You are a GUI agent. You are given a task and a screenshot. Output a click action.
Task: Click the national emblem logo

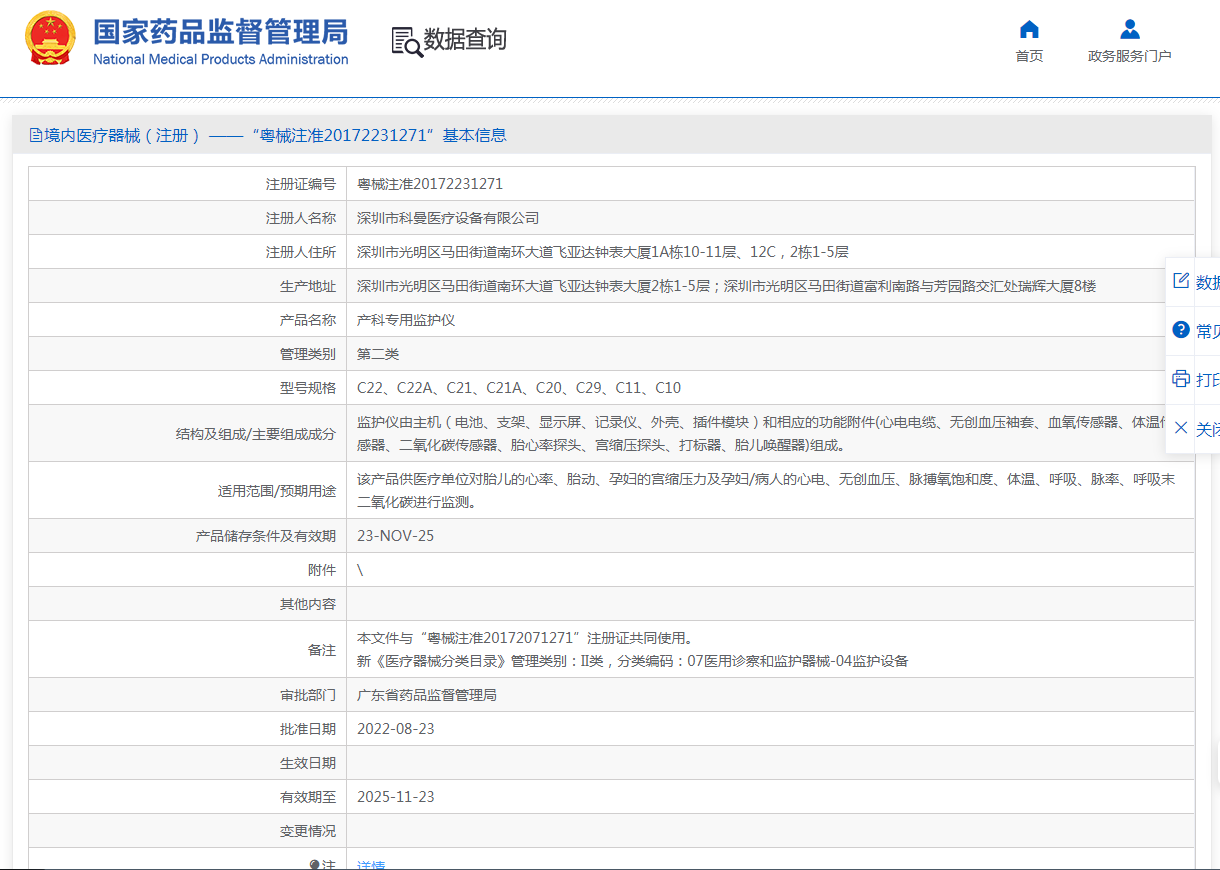tap(50, 38)
